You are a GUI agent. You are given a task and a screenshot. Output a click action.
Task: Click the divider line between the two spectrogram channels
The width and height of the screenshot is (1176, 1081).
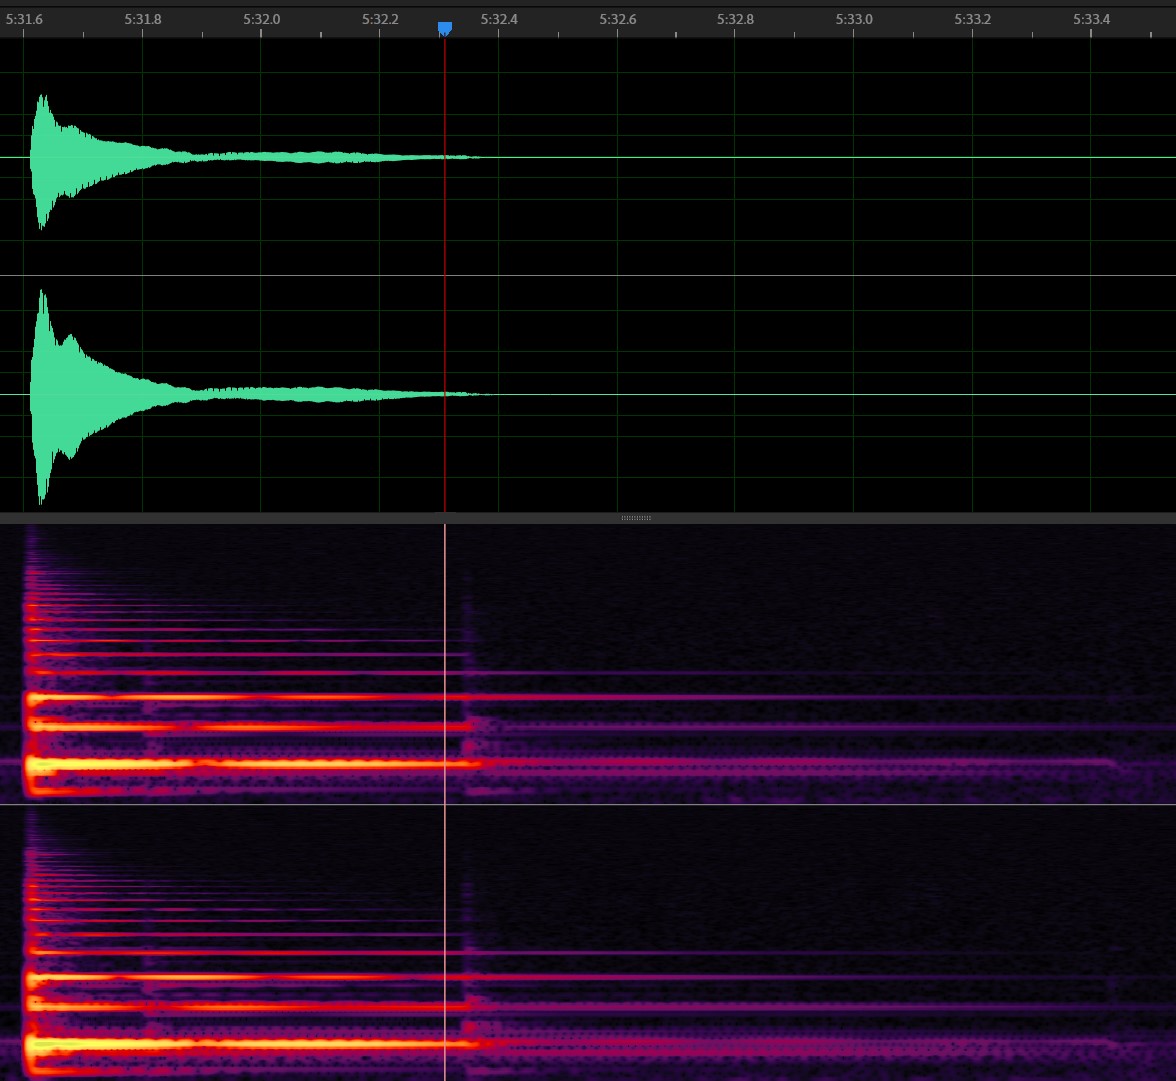700,804
